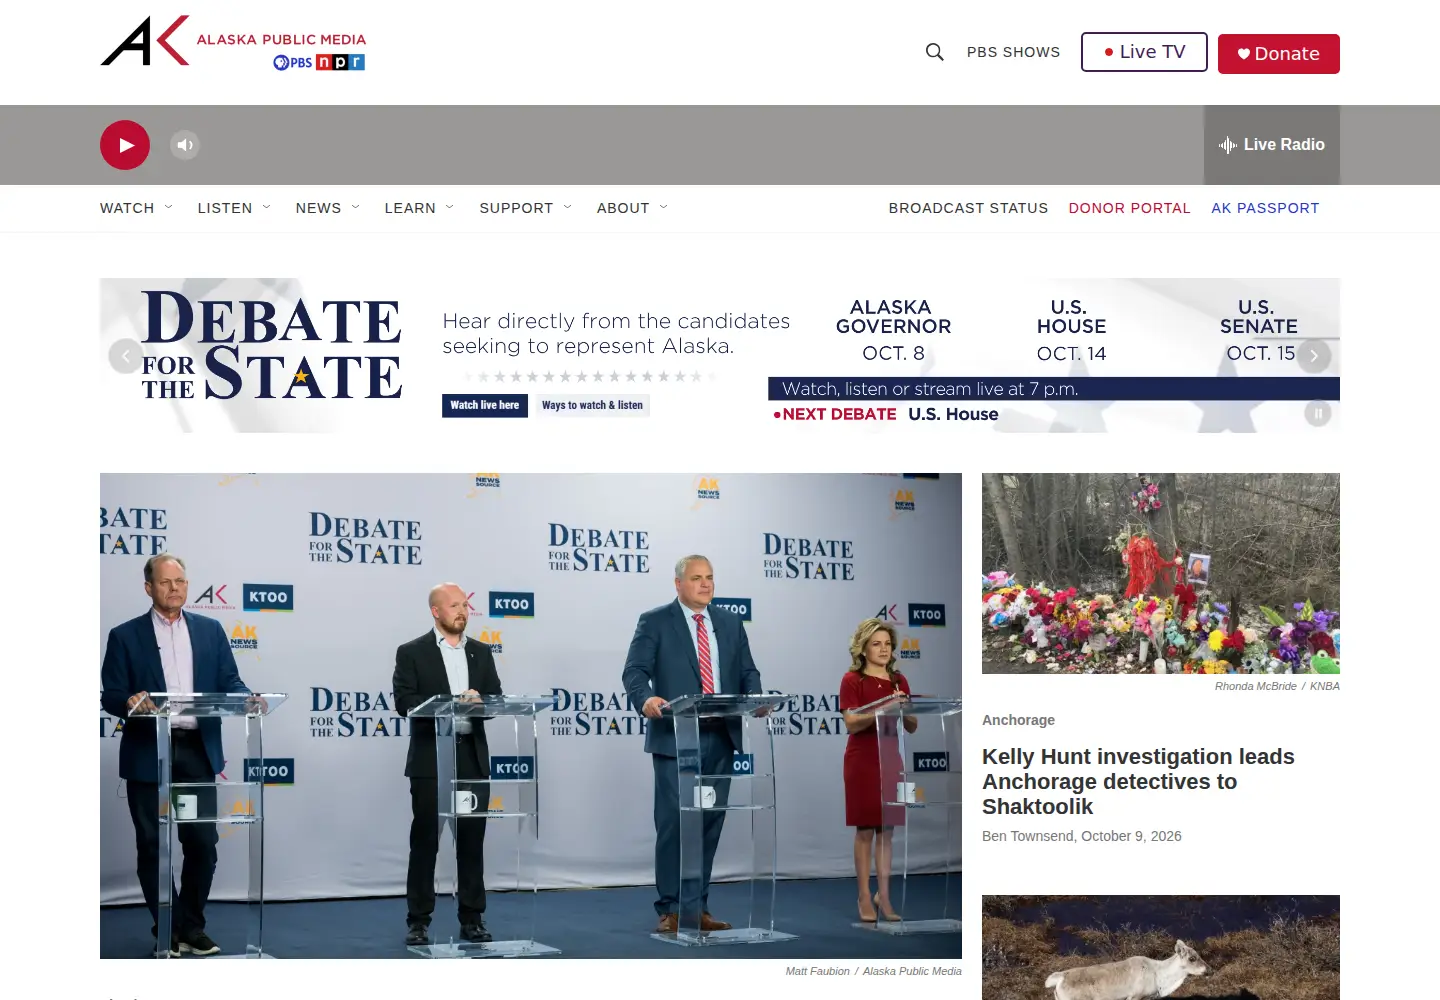1440x1000 pixels.
Task: Click the Debate for the State logo
Action: (272, 346)
